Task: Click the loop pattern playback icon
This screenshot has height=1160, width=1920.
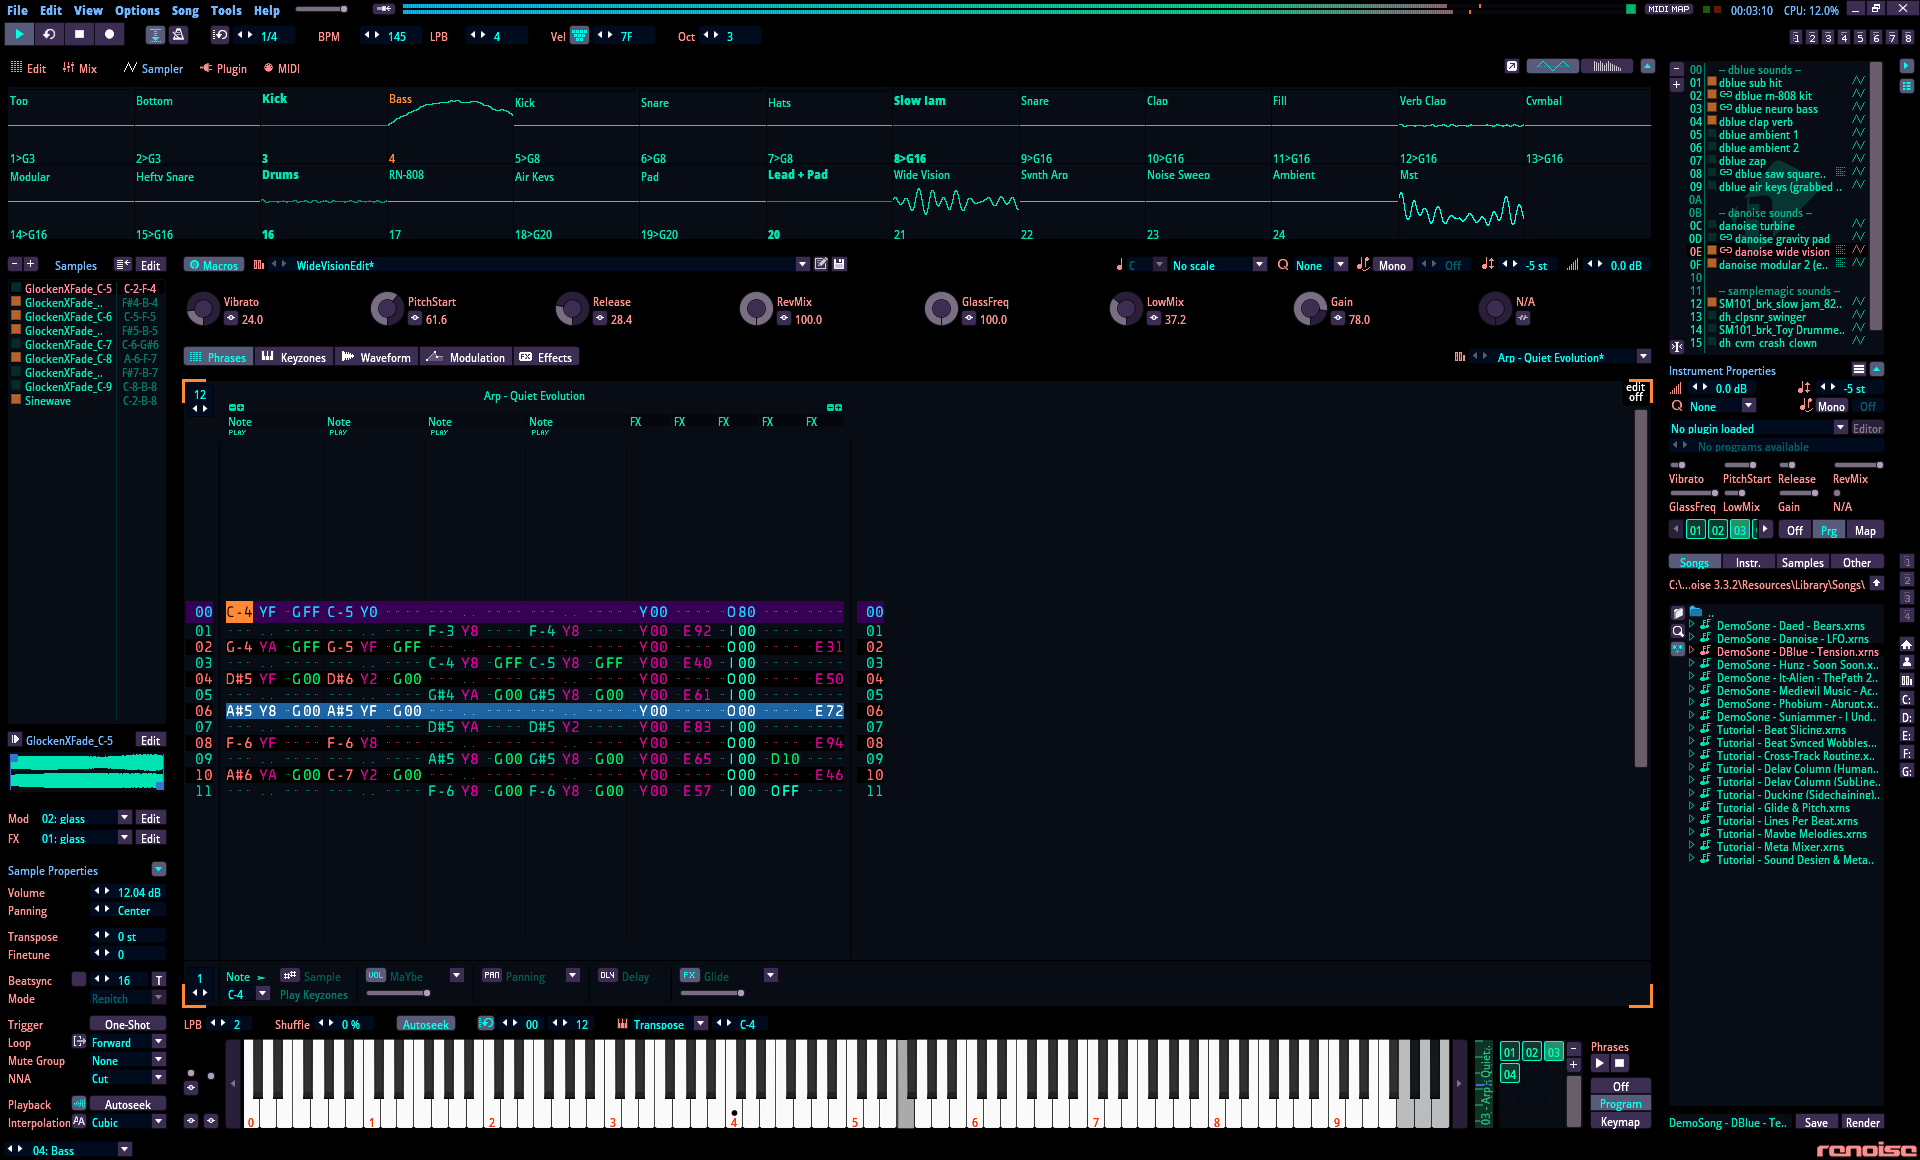Action: (x=49, y=34)
